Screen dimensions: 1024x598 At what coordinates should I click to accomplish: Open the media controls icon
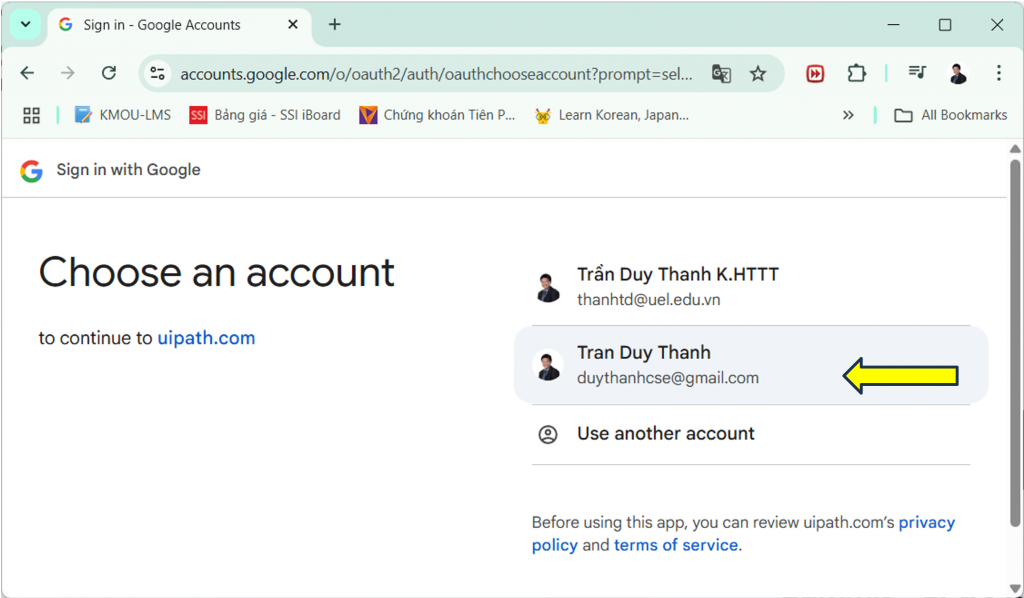pos(918,72)
